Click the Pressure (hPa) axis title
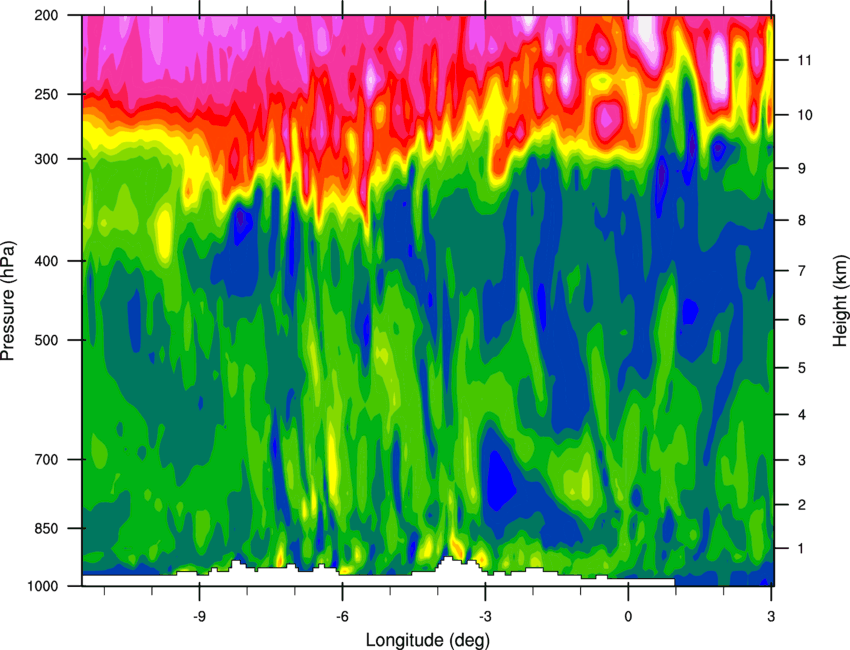This screenshot has height=650, width=850. (x=8, y=301)
